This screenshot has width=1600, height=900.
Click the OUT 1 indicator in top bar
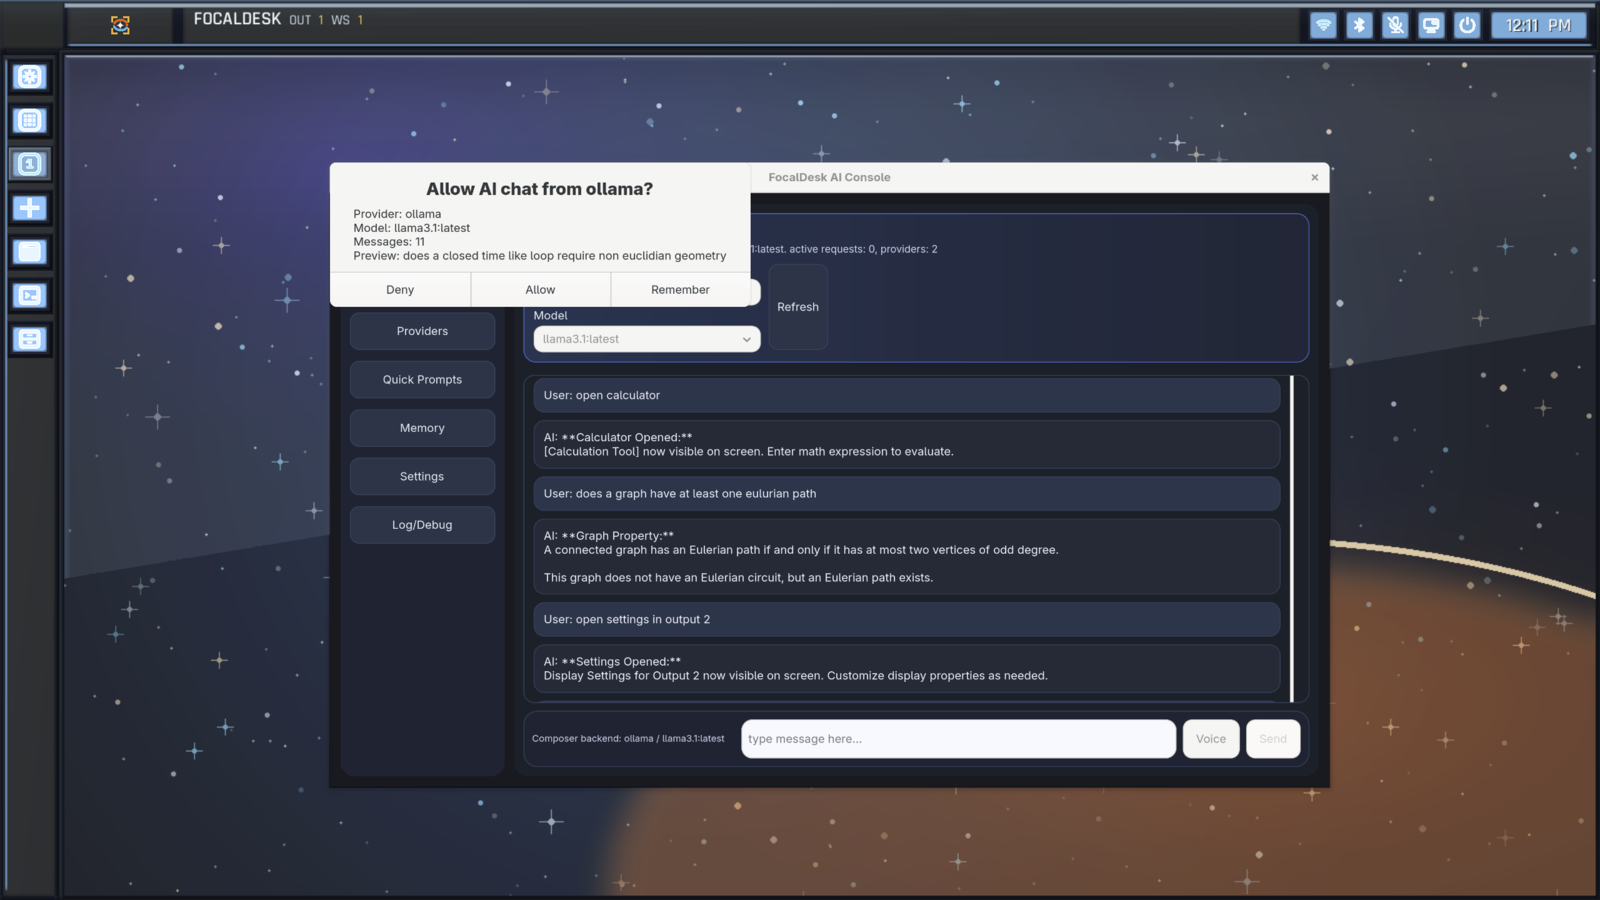coord(306,20)
